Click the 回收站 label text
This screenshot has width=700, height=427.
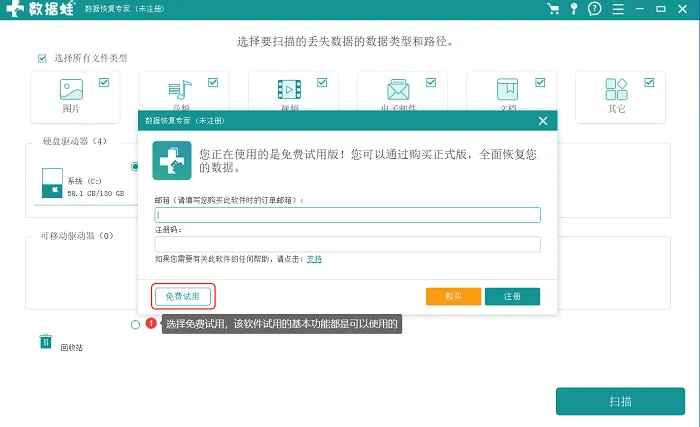pyautogui.click(x=71, y=347)
